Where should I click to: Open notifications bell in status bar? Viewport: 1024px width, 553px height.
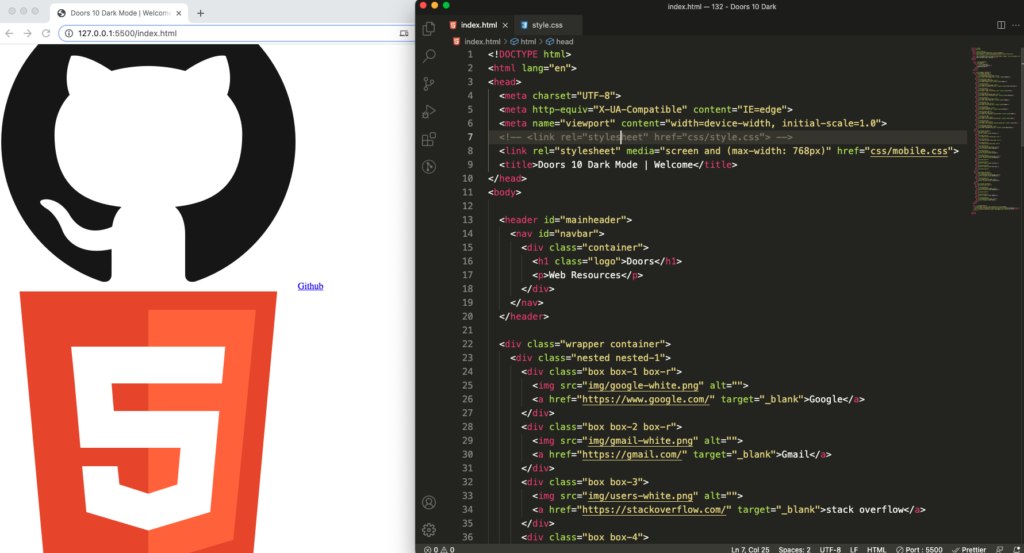pos(1016,549)
